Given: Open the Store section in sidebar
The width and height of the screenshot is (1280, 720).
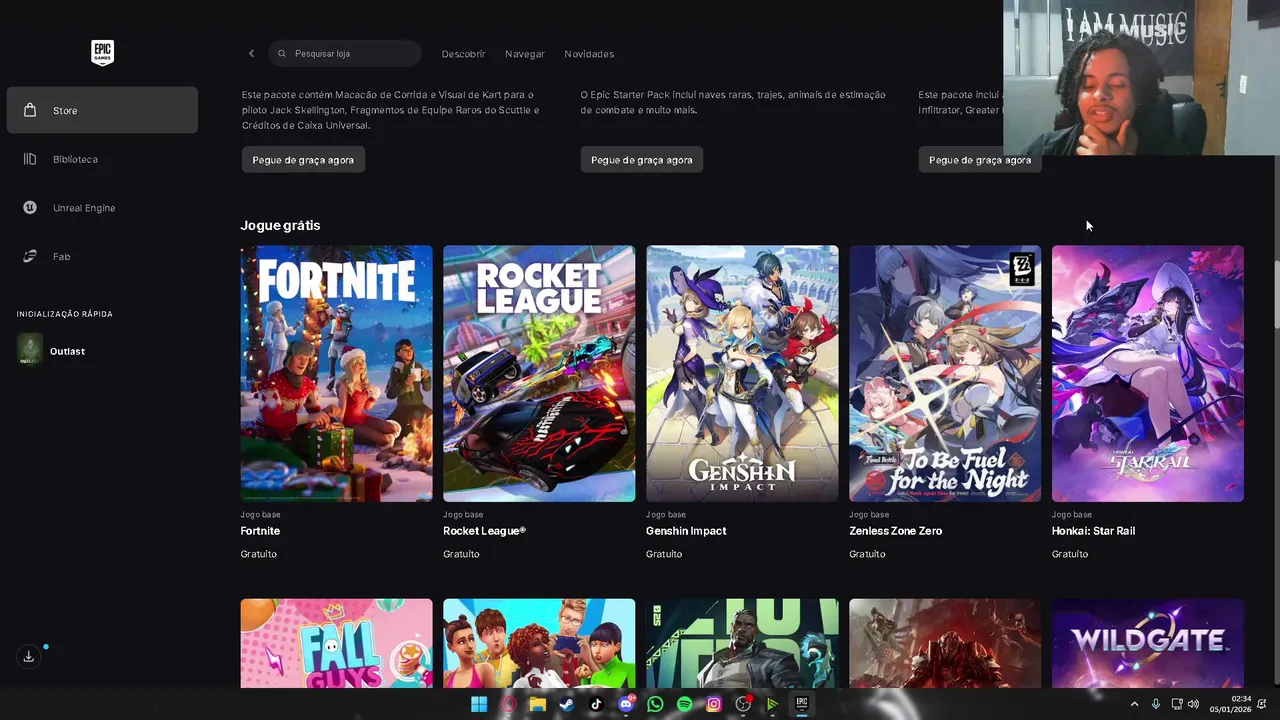Looking at the screenshot, I should [x=102, y=110].
